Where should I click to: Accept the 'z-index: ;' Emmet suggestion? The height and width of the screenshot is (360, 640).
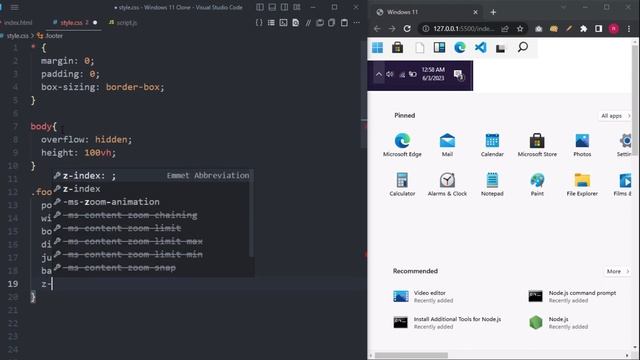(x=152, y=176)
